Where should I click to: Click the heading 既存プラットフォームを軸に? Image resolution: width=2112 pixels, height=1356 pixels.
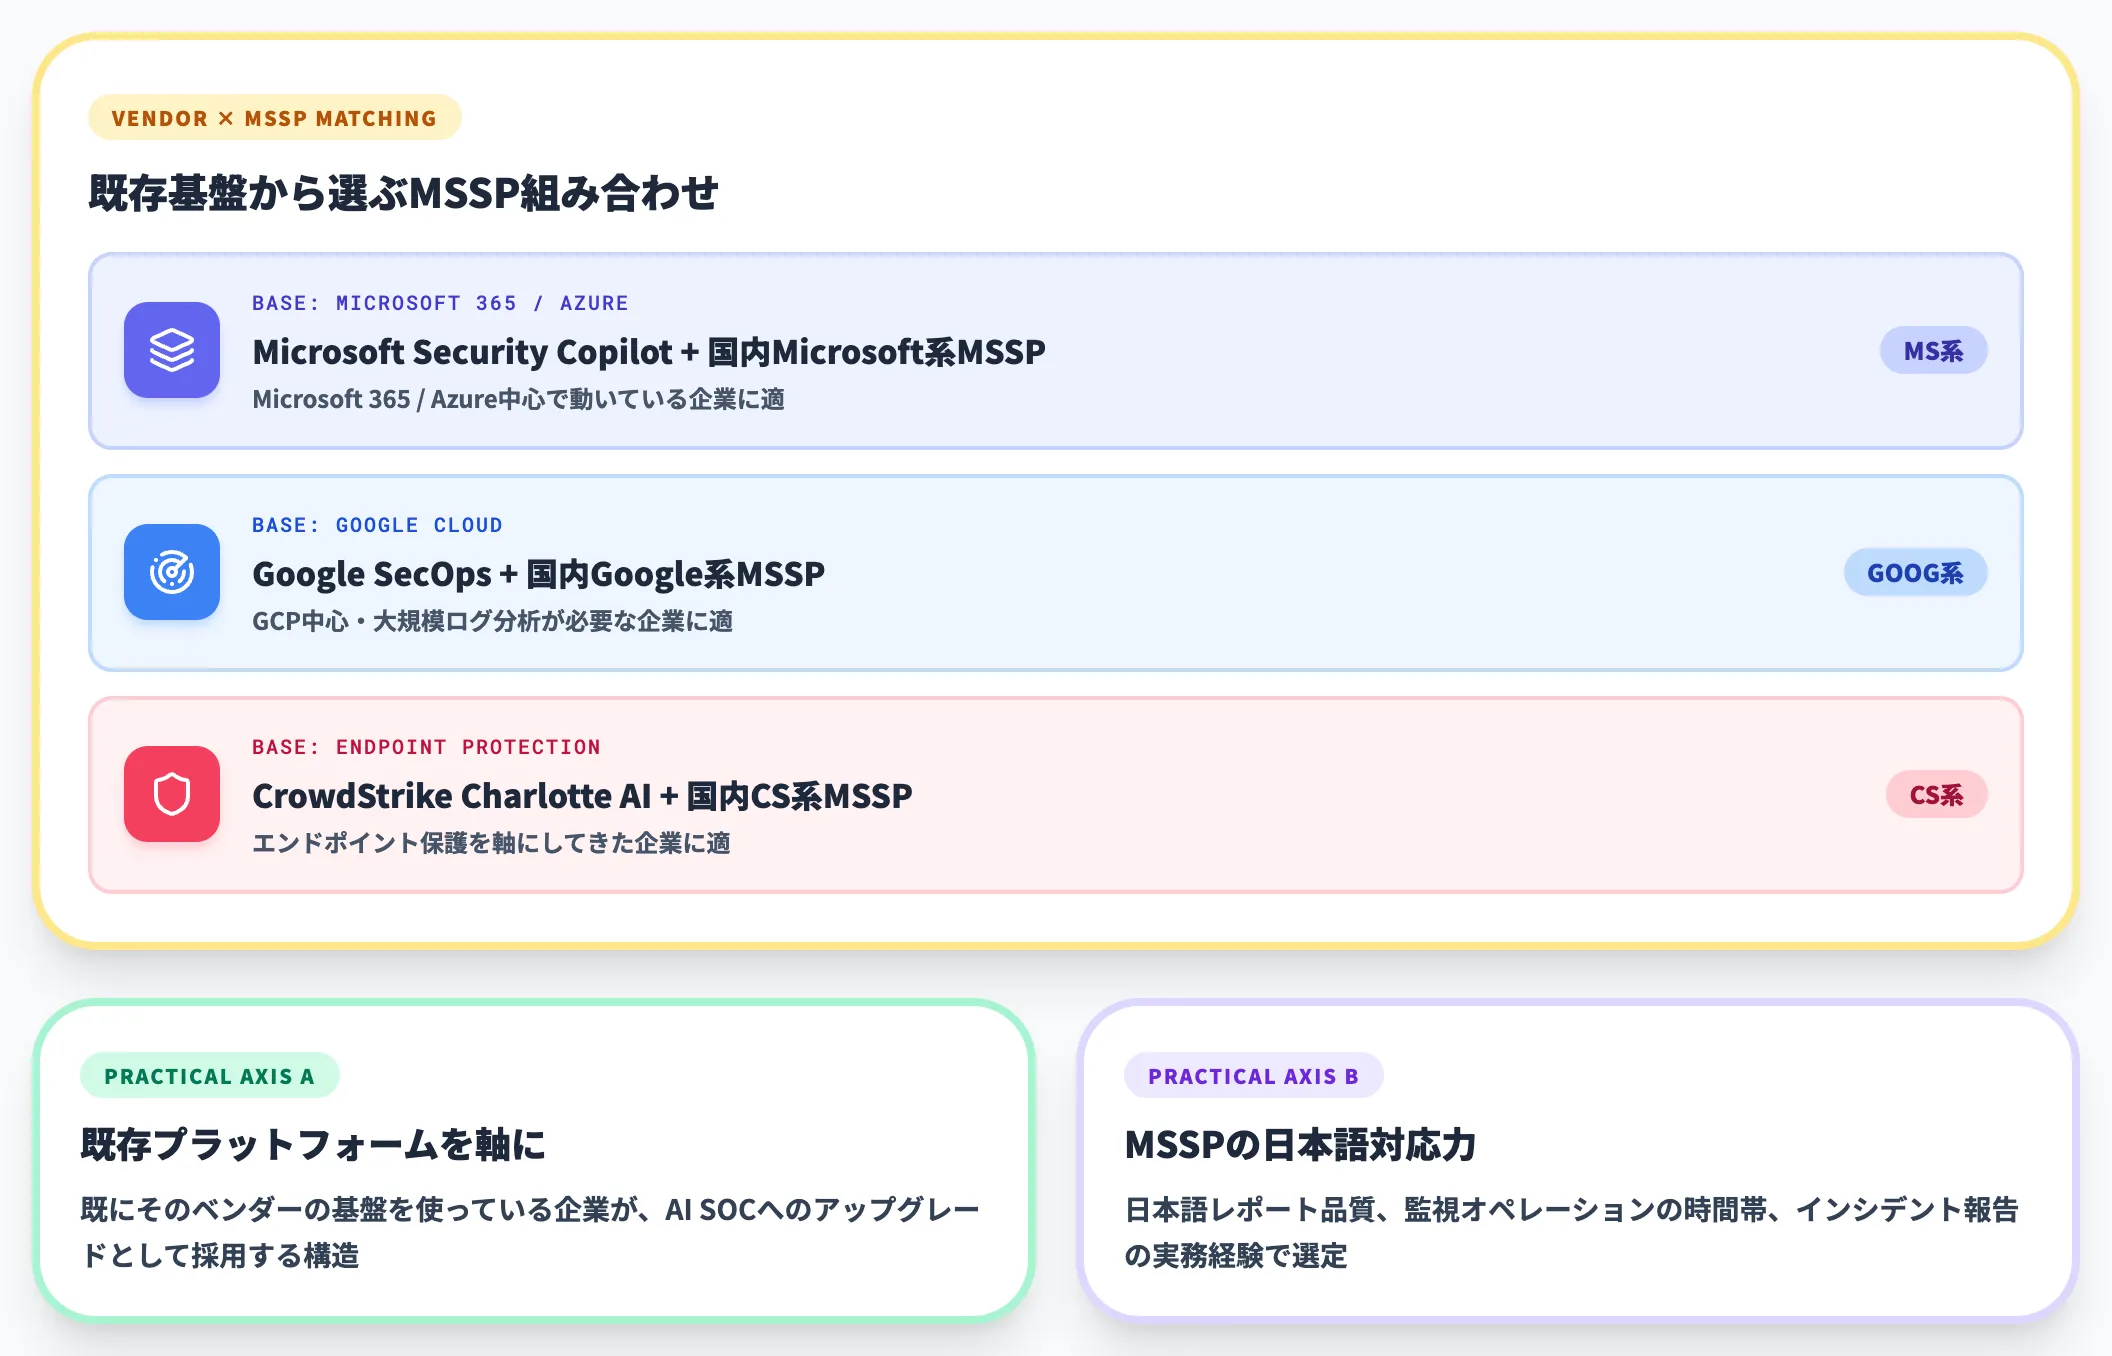[x=313, y=1144]
